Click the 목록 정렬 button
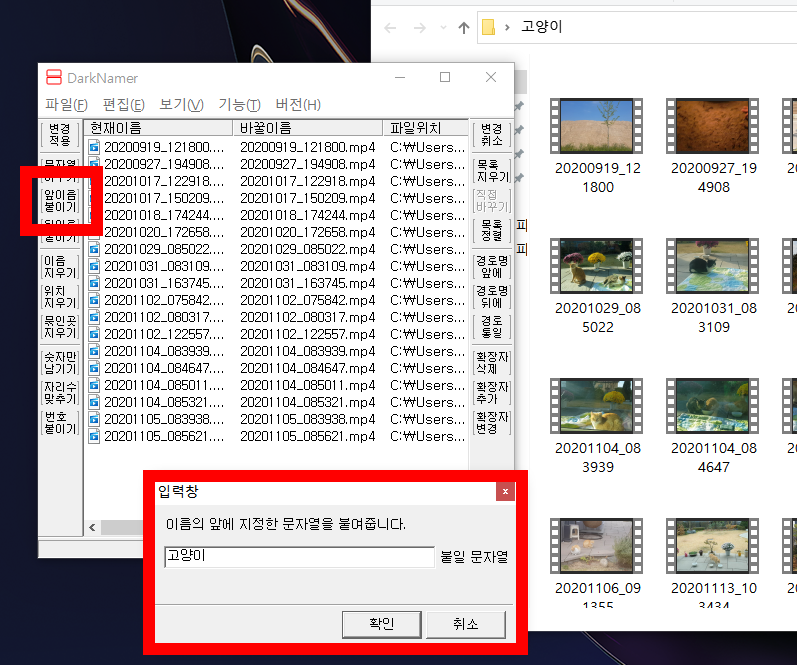This screenshot has width=797, height=665. (492, 230)
